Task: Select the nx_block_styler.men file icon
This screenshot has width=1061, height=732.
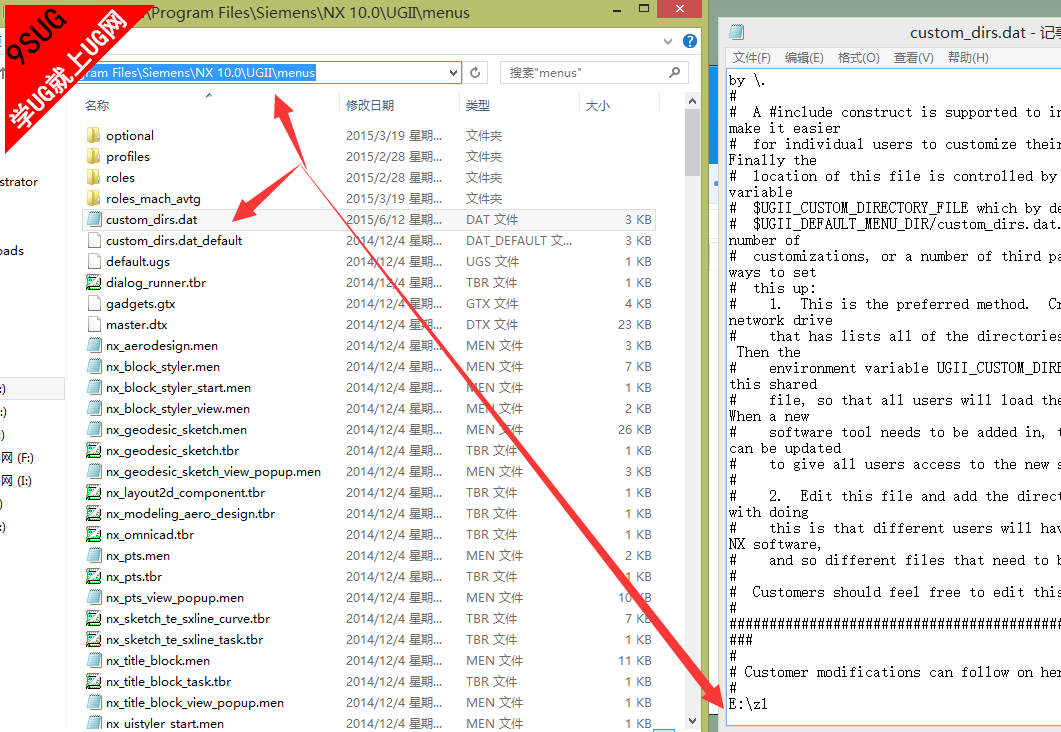Action: 94,366
